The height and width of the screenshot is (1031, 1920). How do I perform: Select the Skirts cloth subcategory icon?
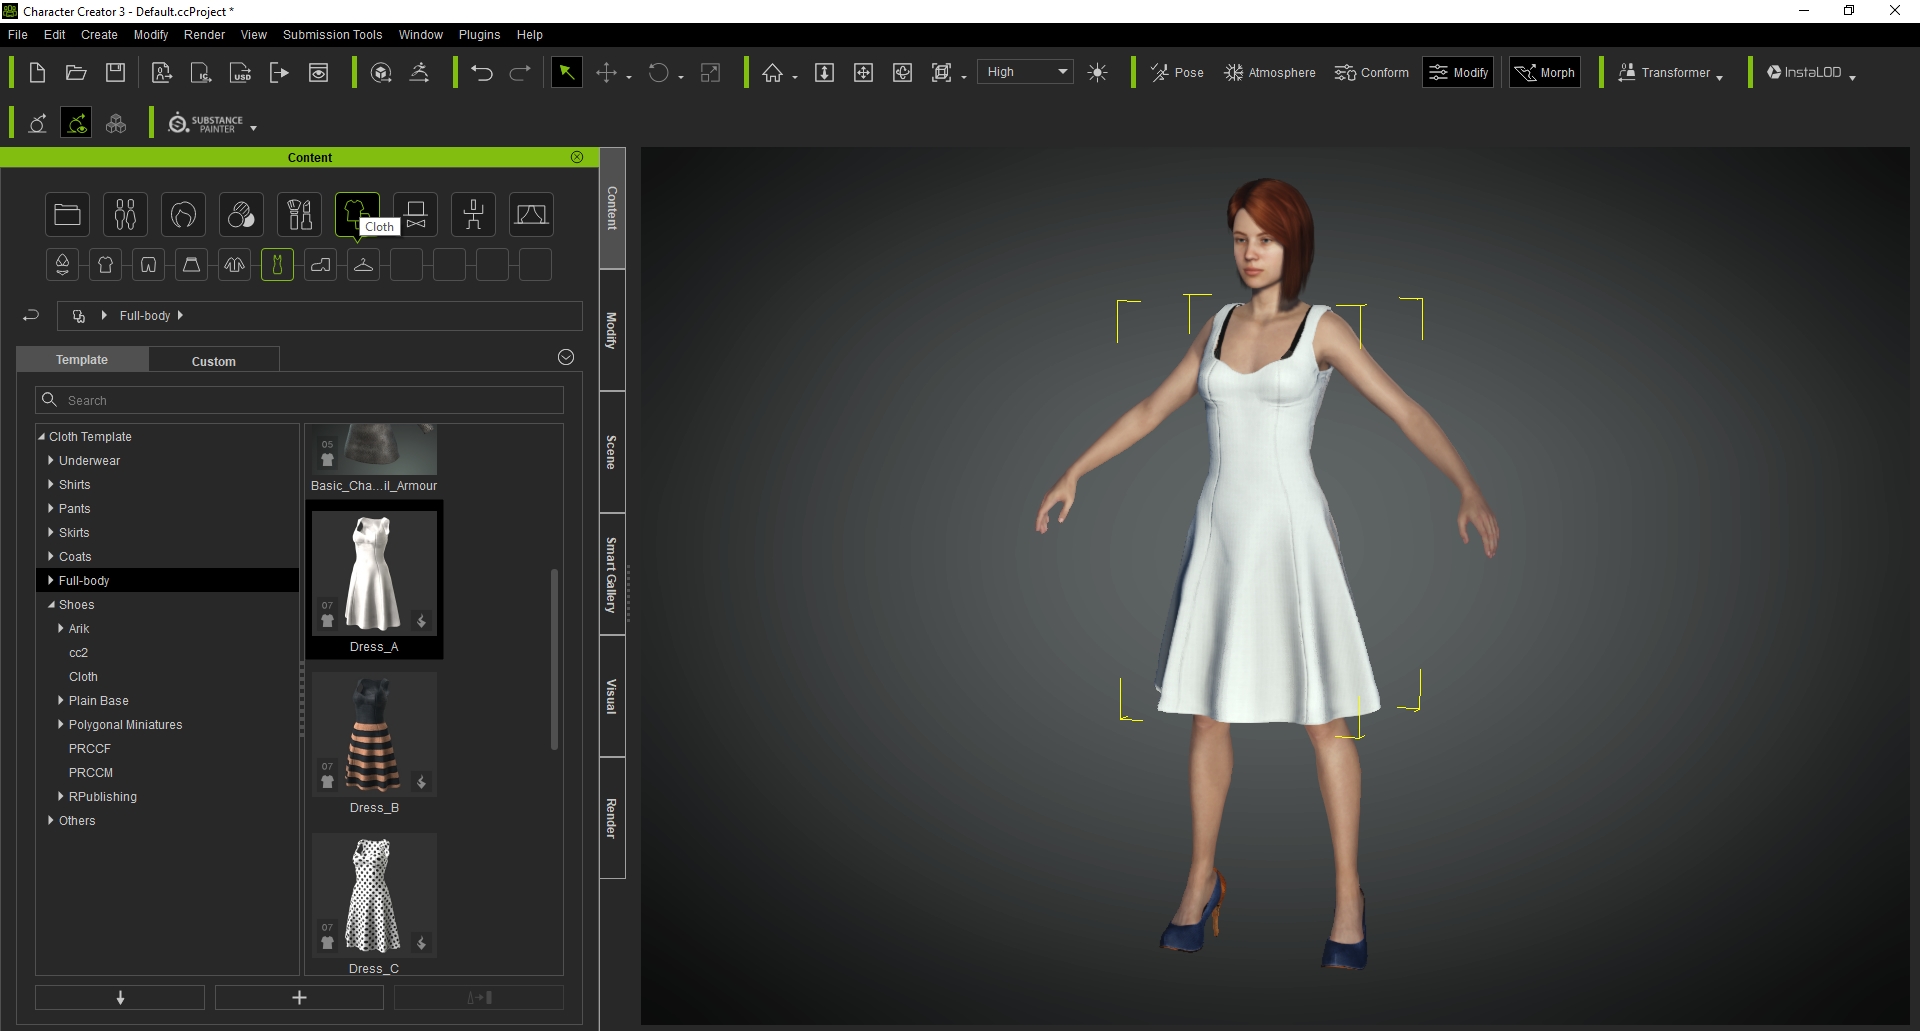[191, 265]
